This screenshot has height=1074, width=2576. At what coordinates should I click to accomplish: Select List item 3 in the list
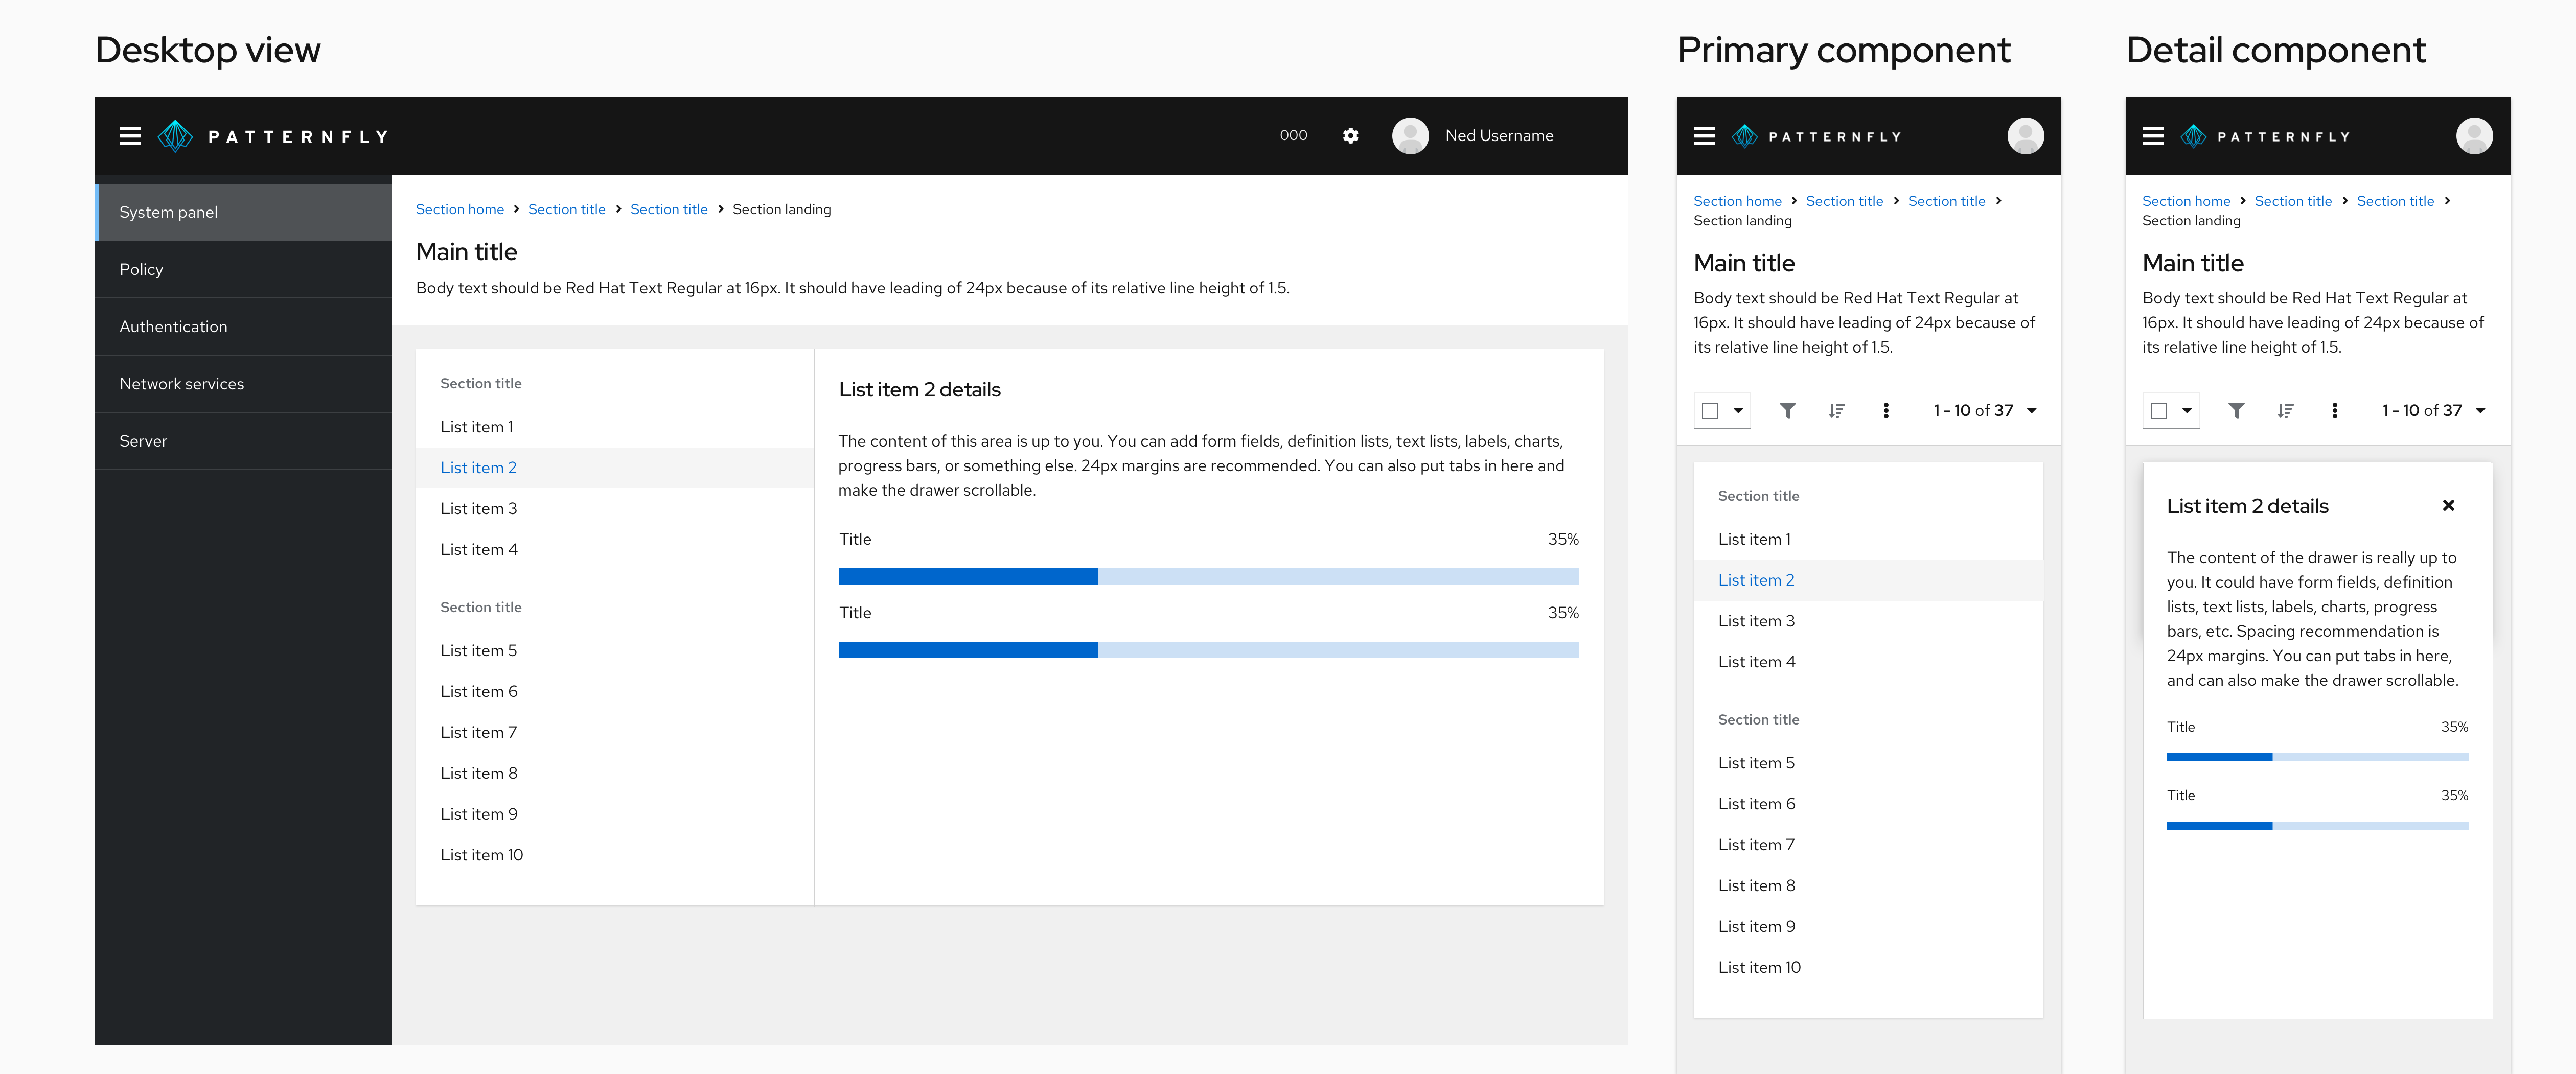479,508
